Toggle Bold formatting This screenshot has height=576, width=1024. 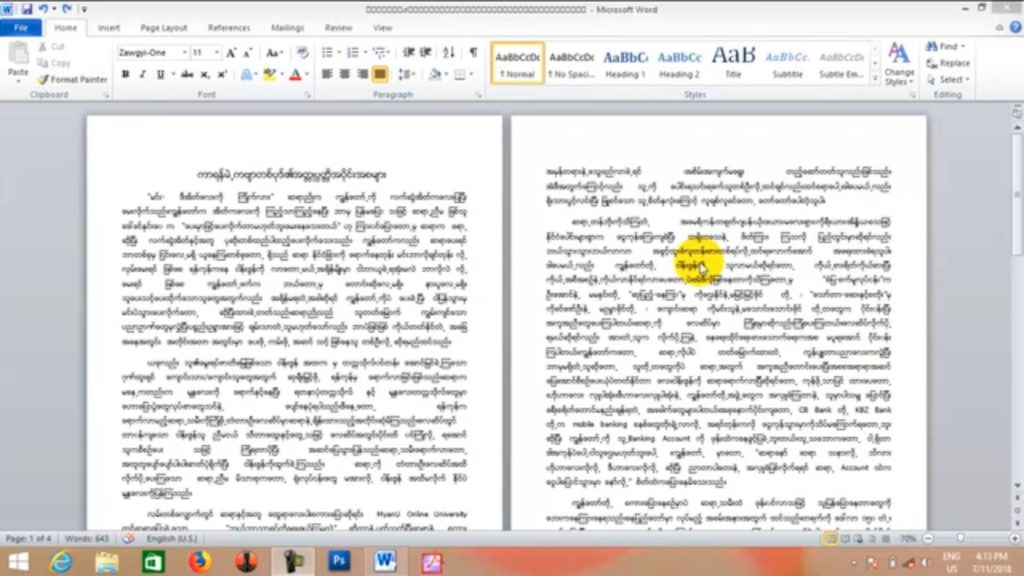tap(125, 74)
